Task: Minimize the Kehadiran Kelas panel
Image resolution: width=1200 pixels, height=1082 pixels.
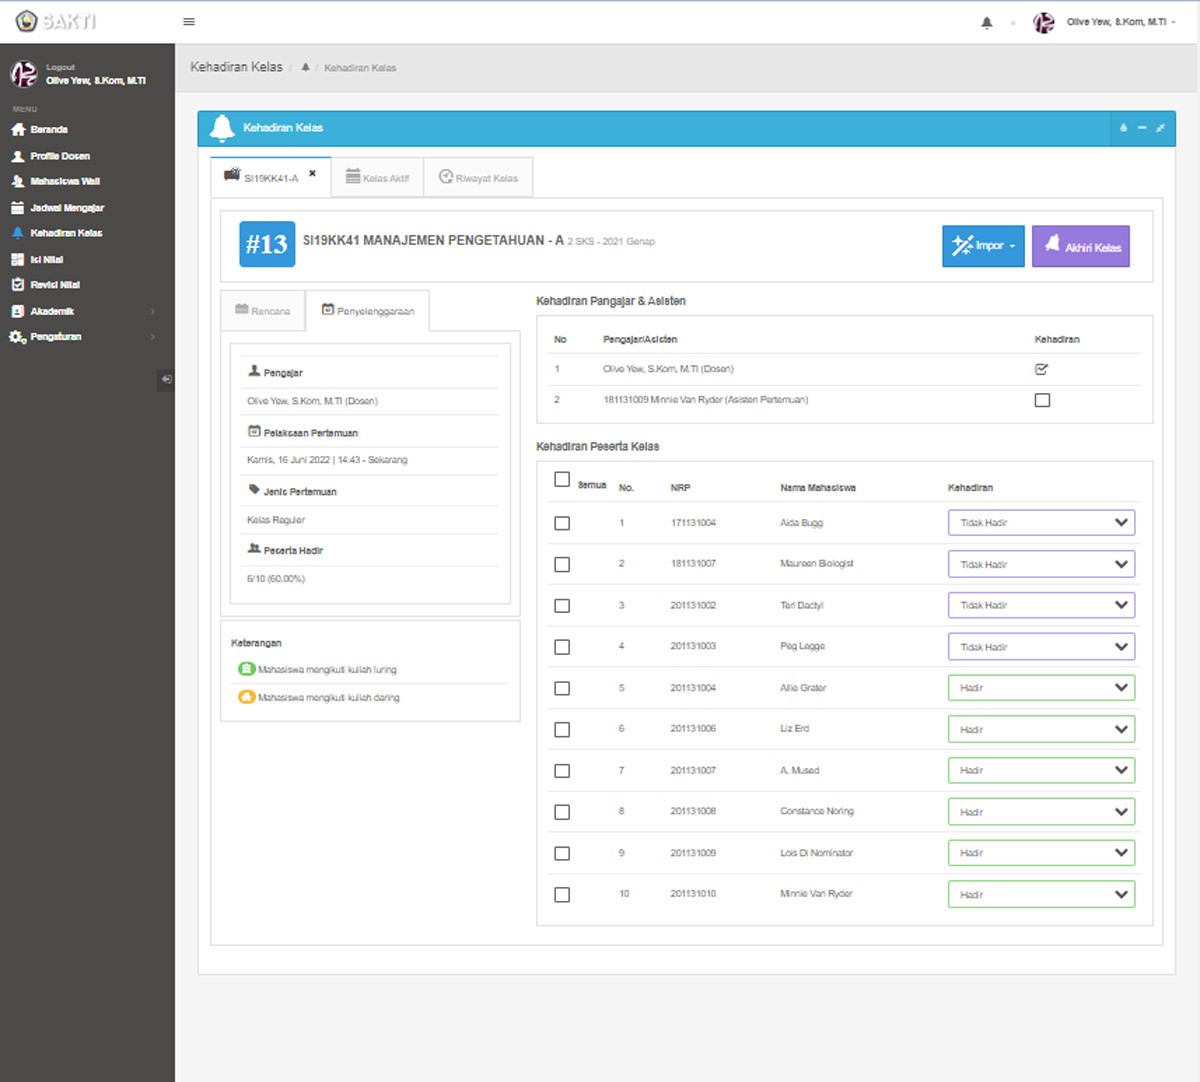Action: coord(1141,128)
